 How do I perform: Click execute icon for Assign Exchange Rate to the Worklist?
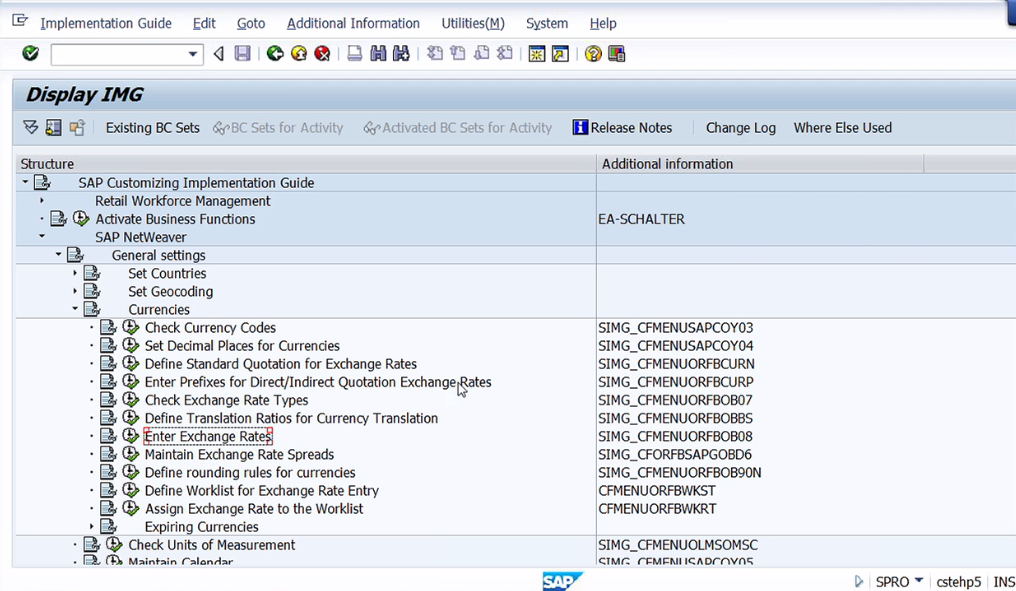pyautogui.click(x=130, y=509)
